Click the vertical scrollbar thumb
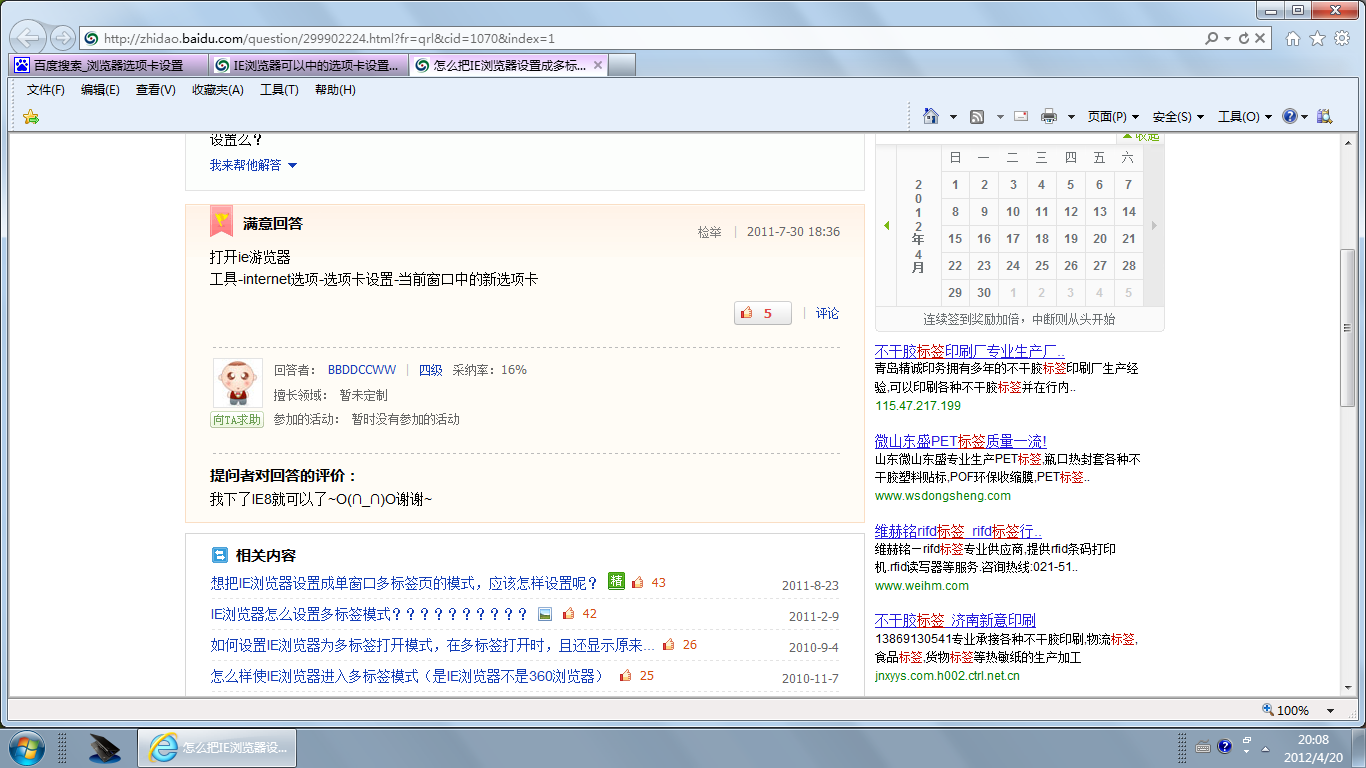 pos(1347,325)
